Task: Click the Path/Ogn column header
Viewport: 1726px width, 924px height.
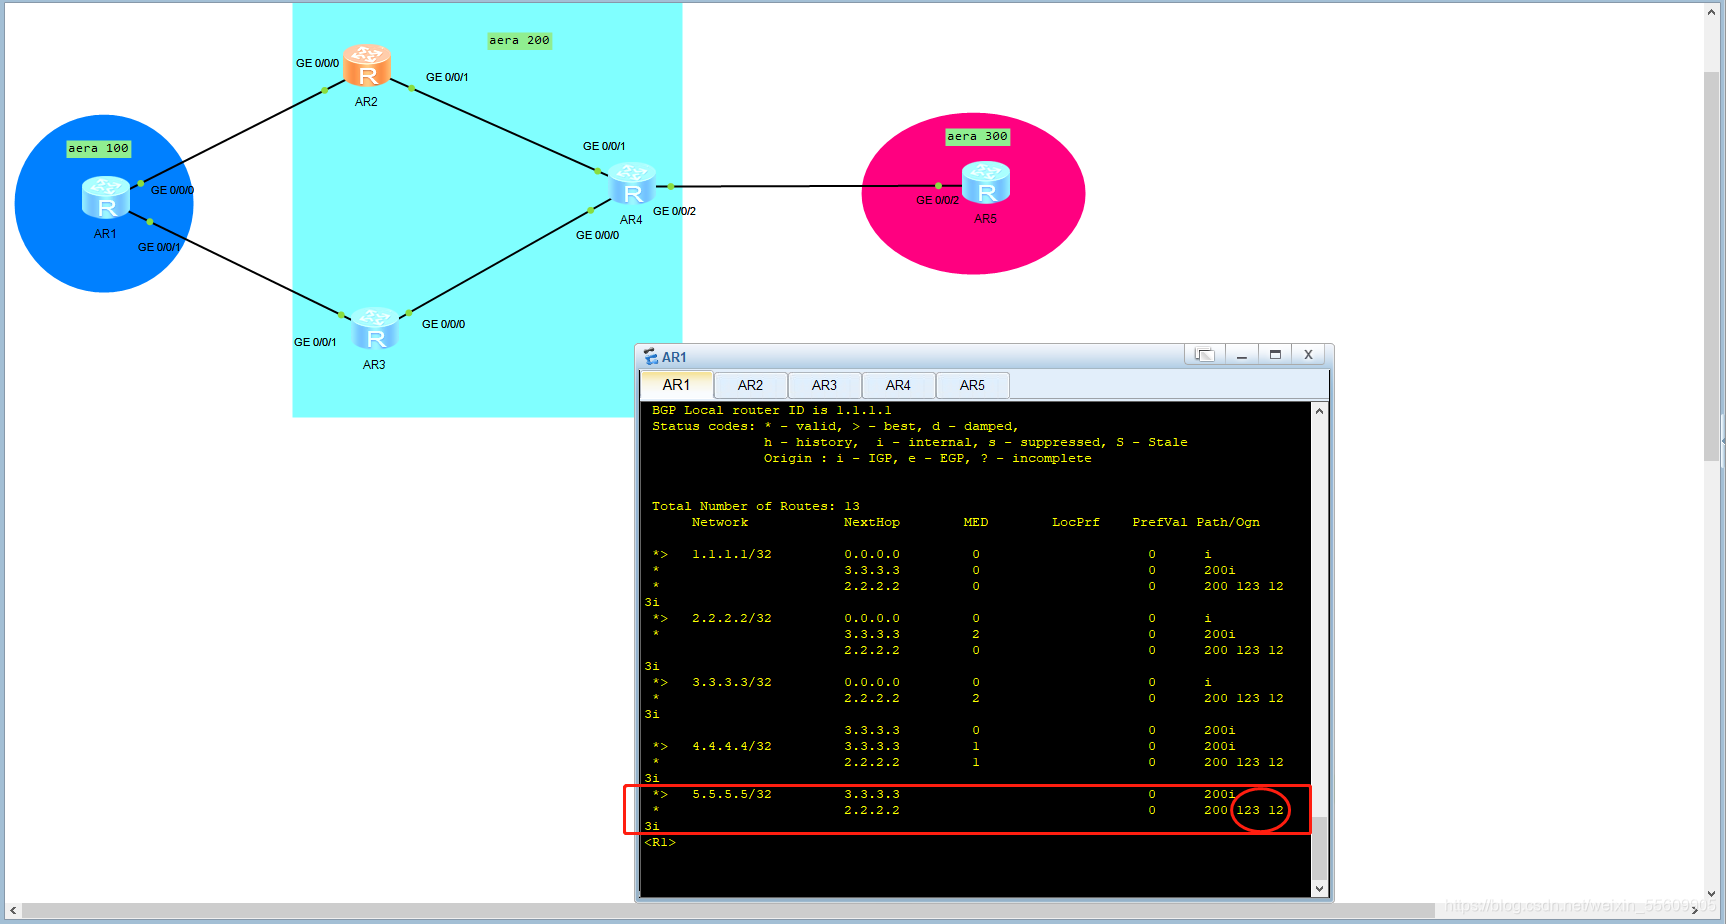Action: (1228, 522)
